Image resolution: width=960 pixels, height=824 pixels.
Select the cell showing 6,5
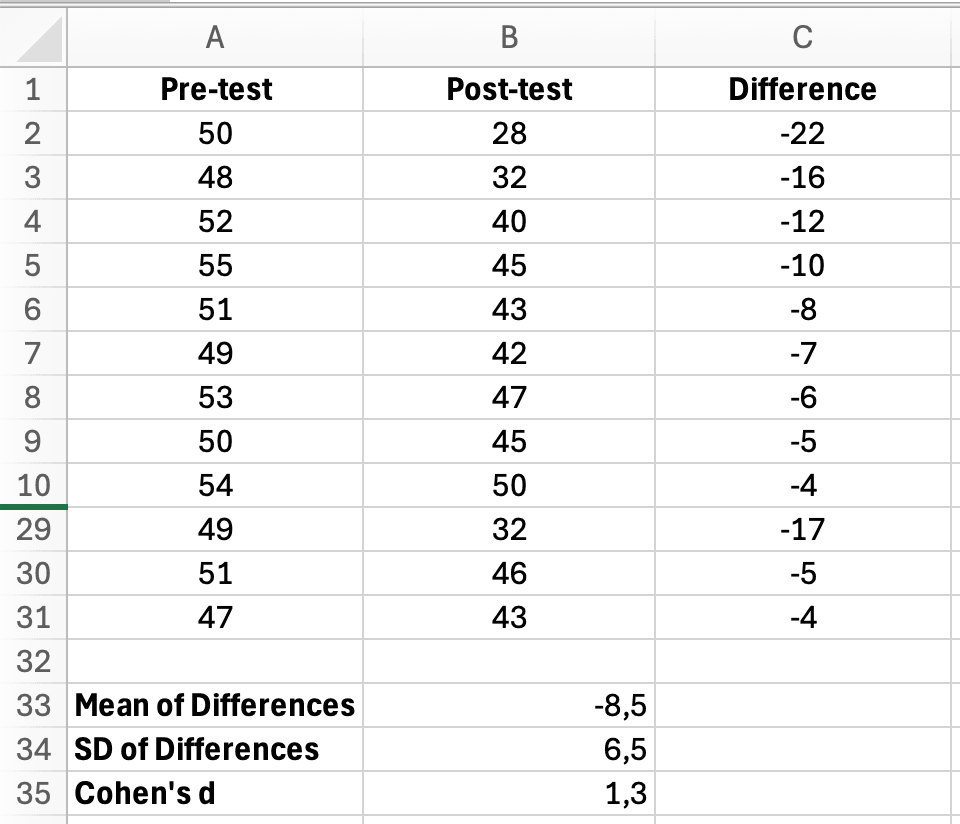coord(508,748)
